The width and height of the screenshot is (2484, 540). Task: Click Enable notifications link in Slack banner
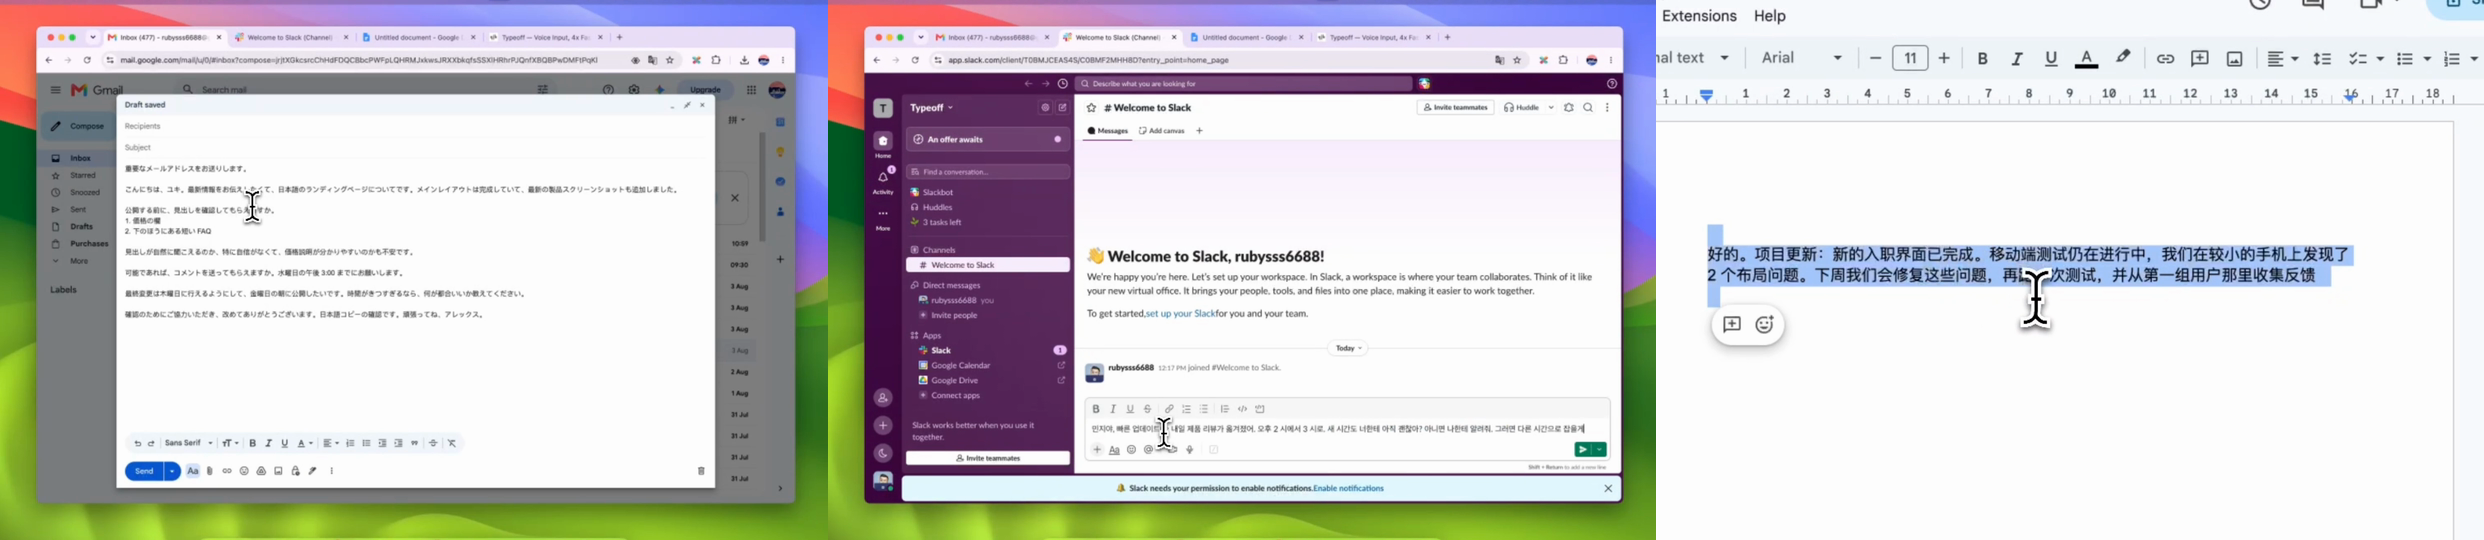click(x=1348, y=488)
